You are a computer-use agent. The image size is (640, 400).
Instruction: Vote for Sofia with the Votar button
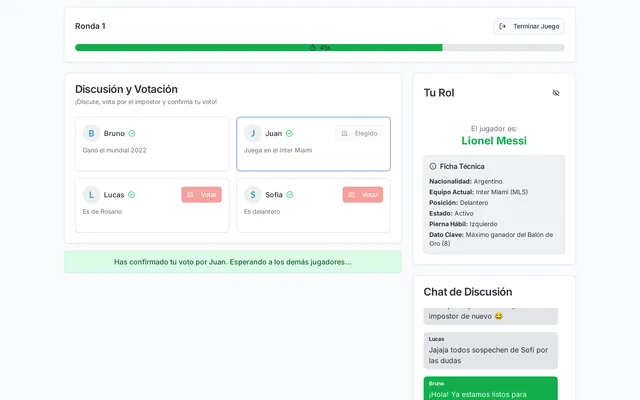[363, 195]
